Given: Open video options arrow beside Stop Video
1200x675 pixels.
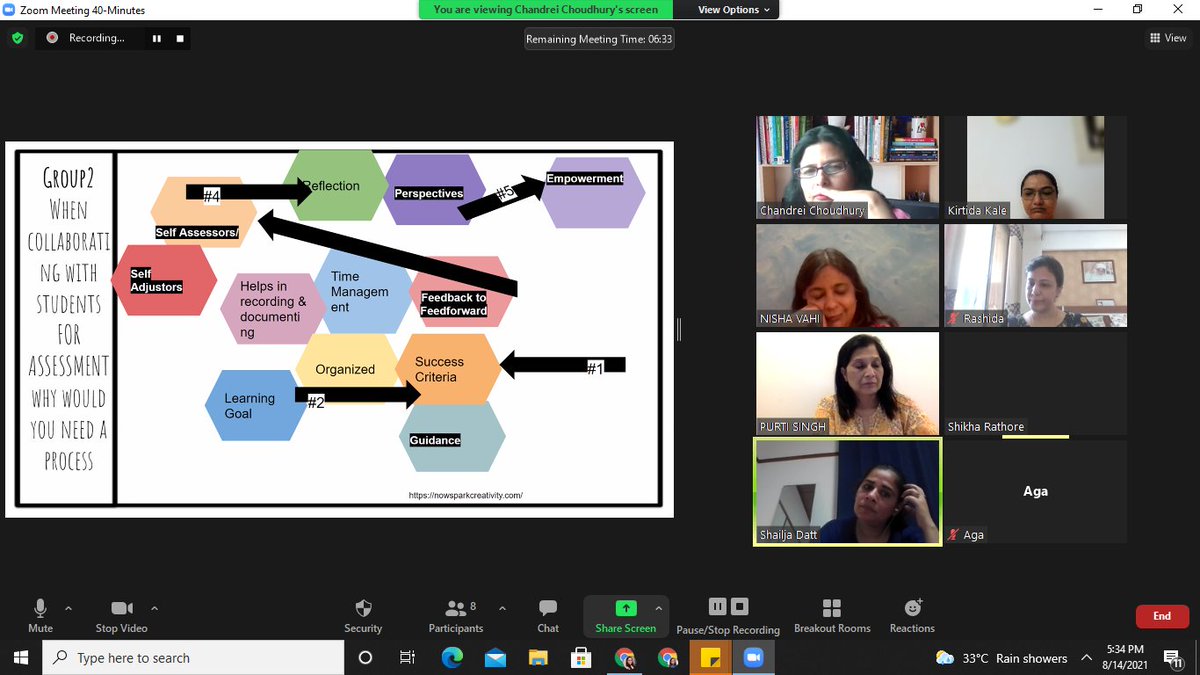Looking at the screenshot, I should point(154,608).
